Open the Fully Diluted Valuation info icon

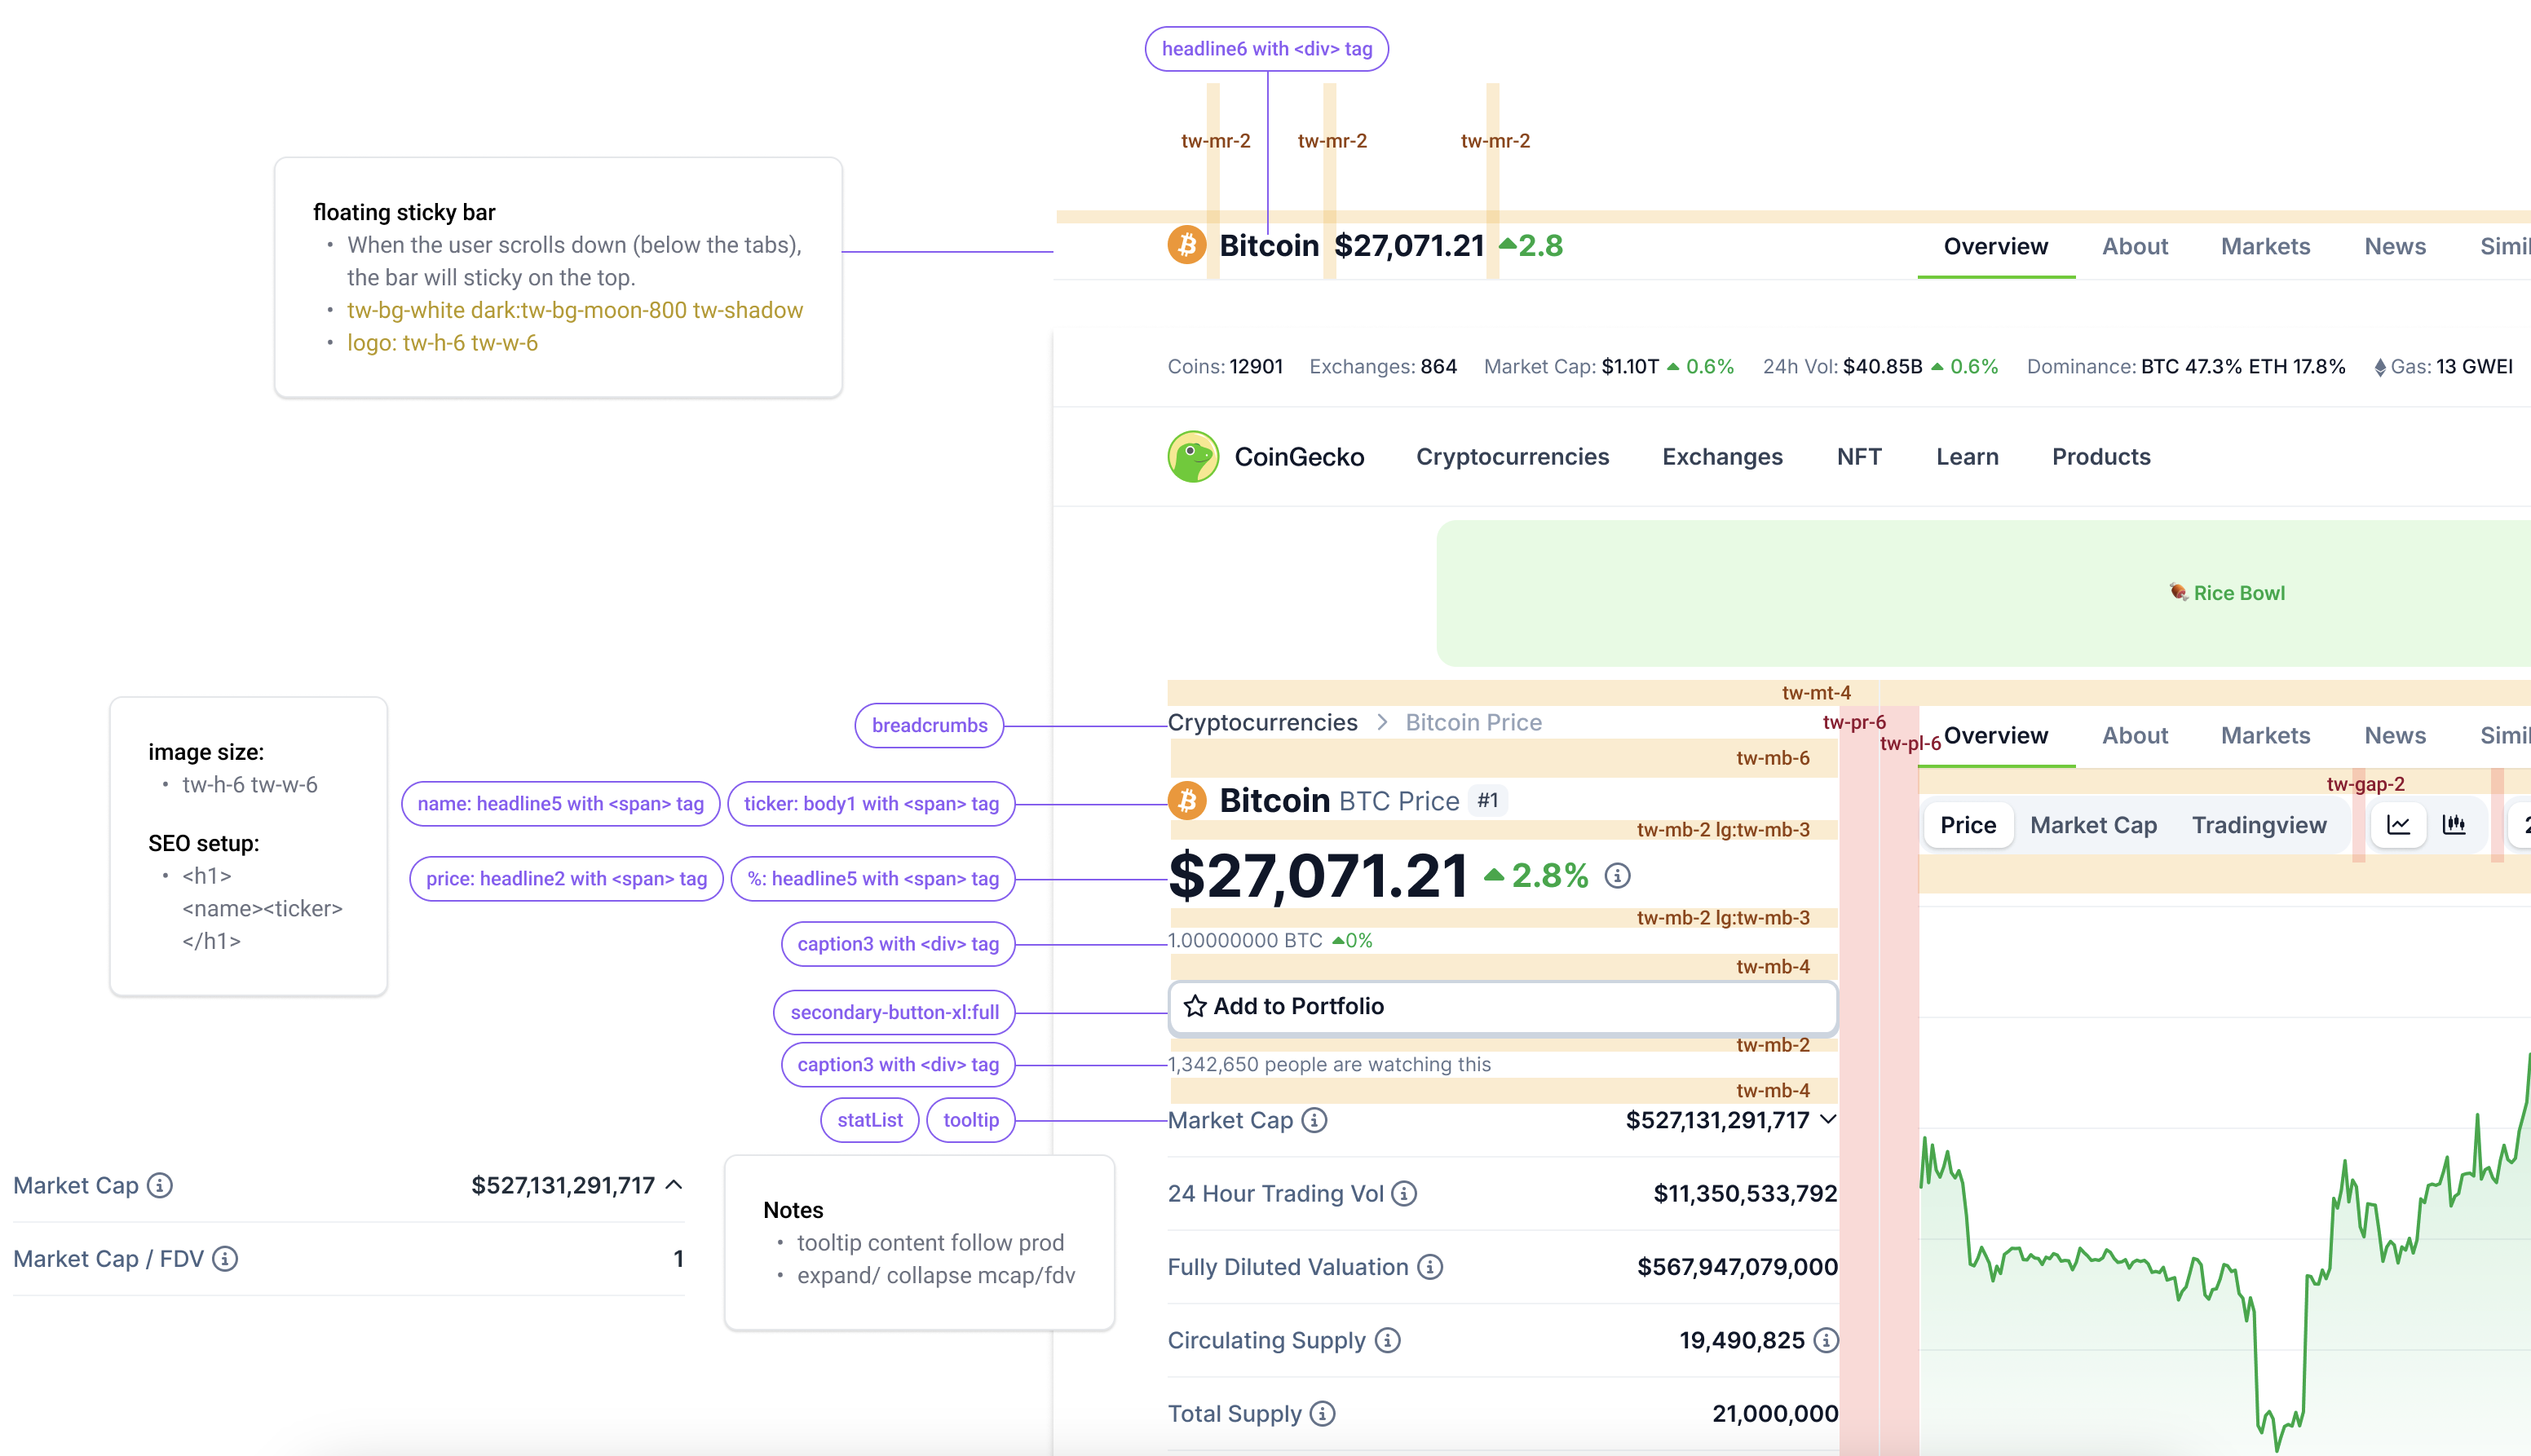(1430, 1267)
